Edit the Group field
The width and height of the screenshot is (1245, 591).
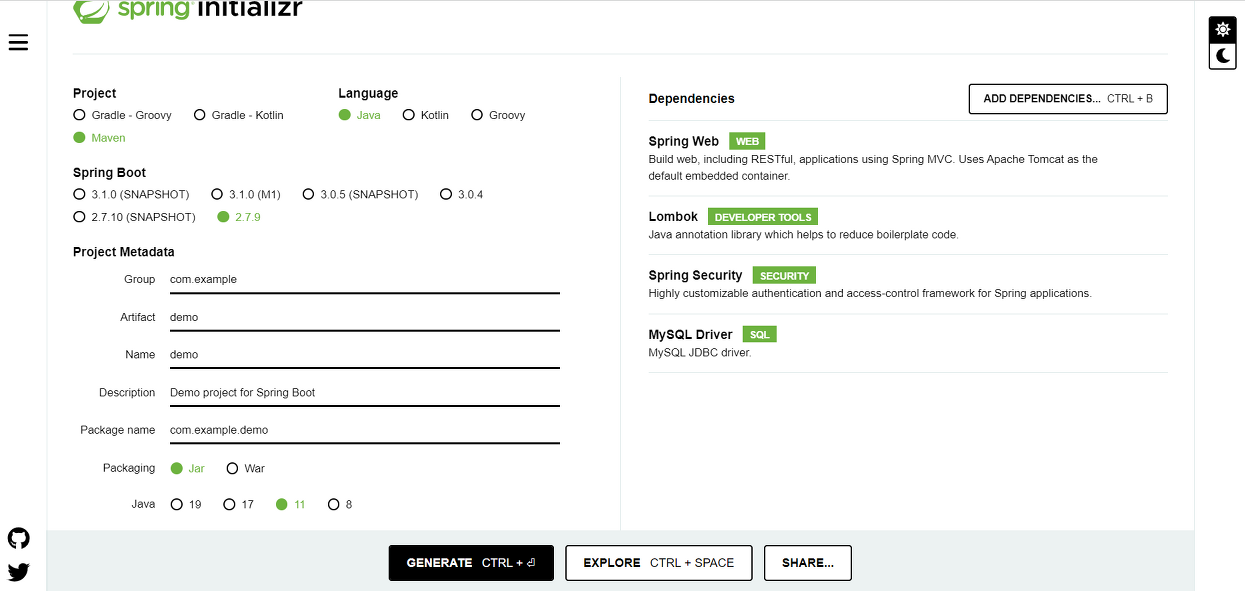click(364, 280)
